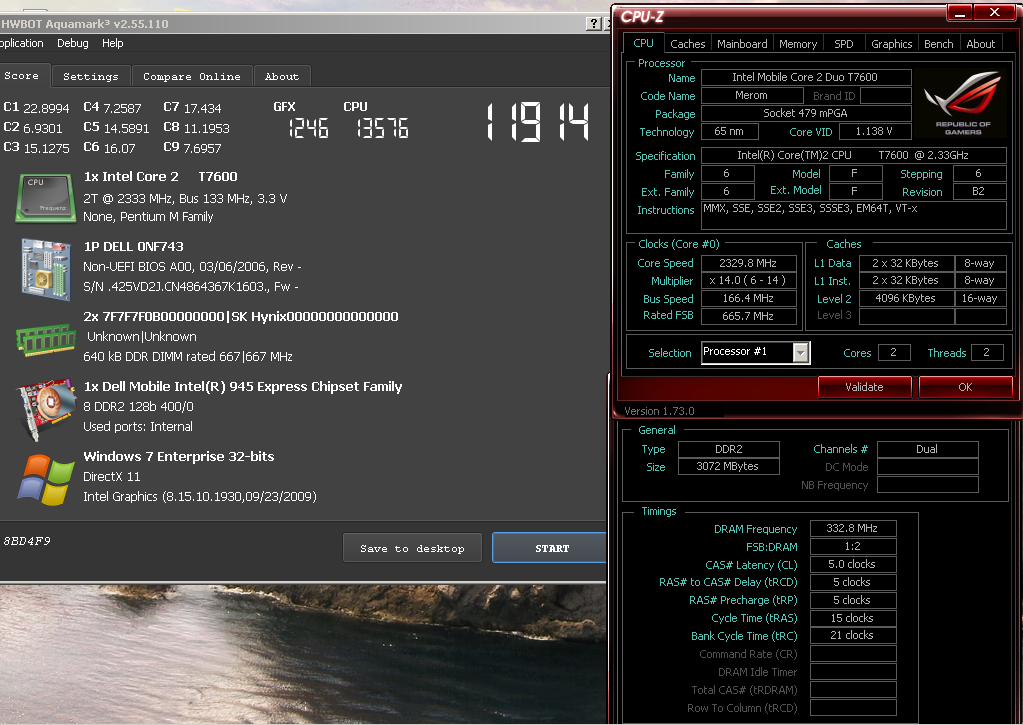Image resolution: width=1023 pixels, height=725 pixels.
Task: Open the Graphics tab in CPU-Z
Action: (x=891, y=44)
